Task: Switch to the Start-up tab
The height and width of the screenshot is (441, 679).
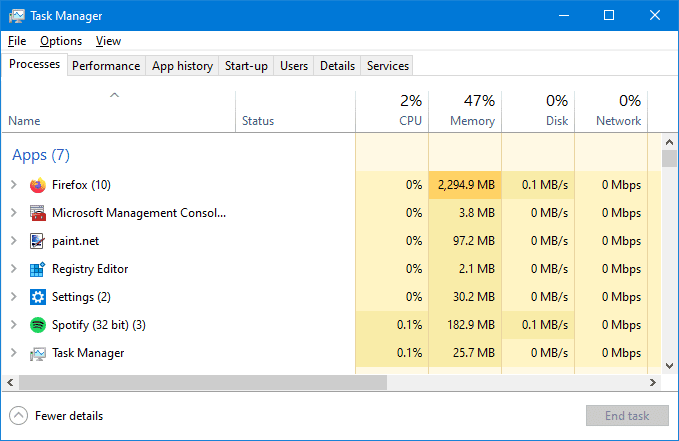Action: tap(246, 66)
